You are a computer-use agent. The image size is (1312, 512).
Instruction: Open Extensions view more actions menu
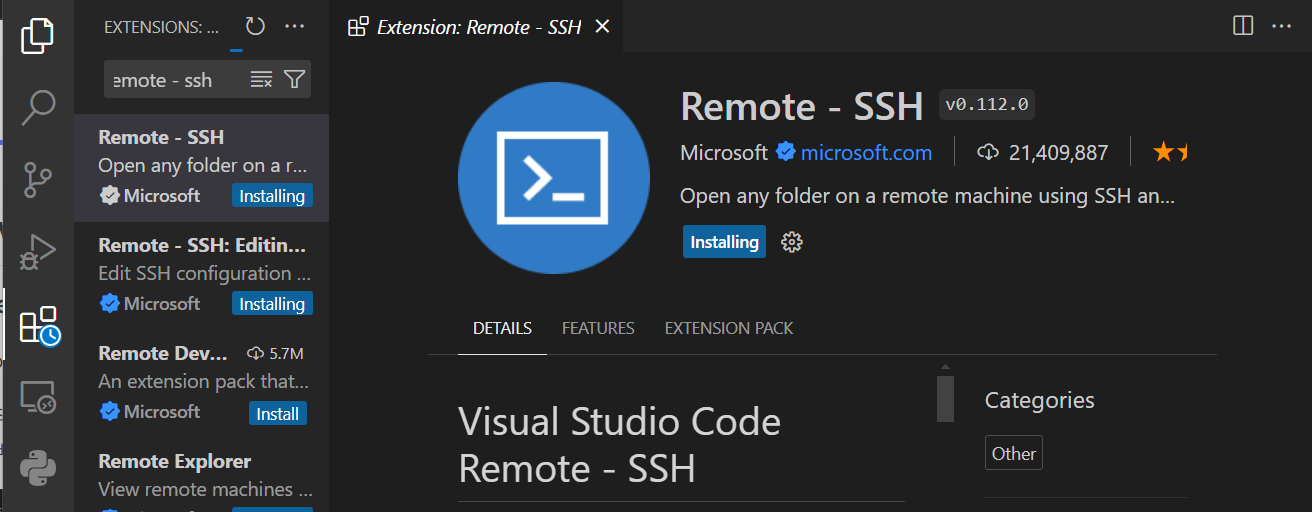click(x=294, y=27)
